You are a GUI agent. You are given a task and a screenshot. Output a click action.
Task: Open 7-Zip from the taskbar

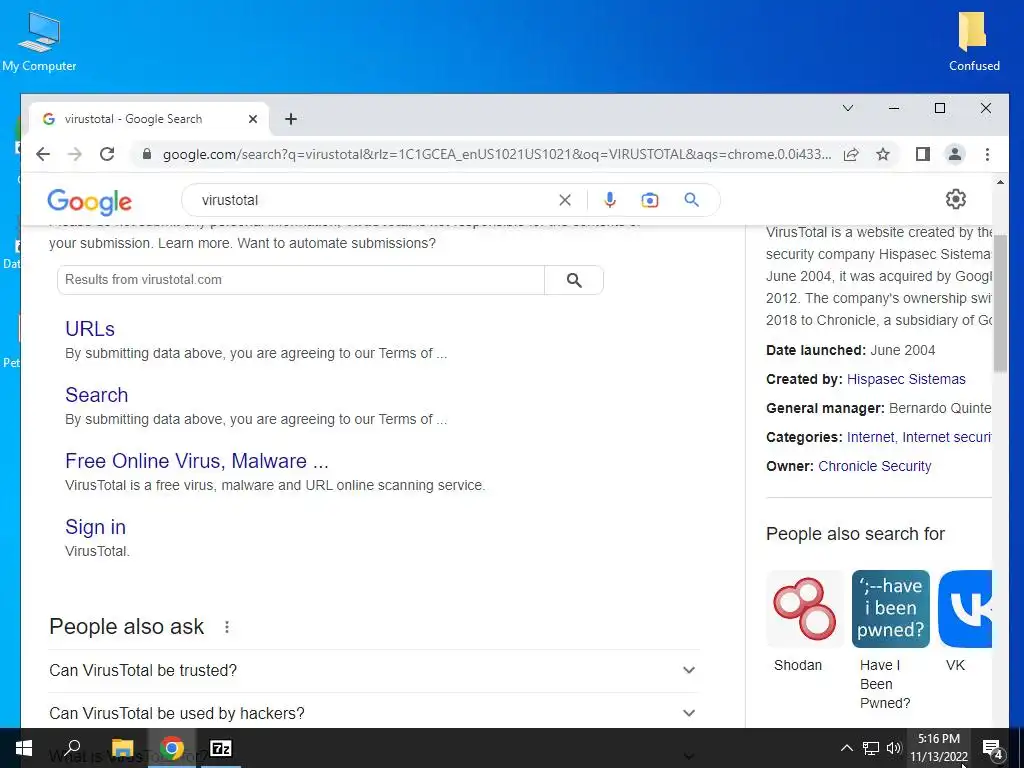click(x=221, y=748)
